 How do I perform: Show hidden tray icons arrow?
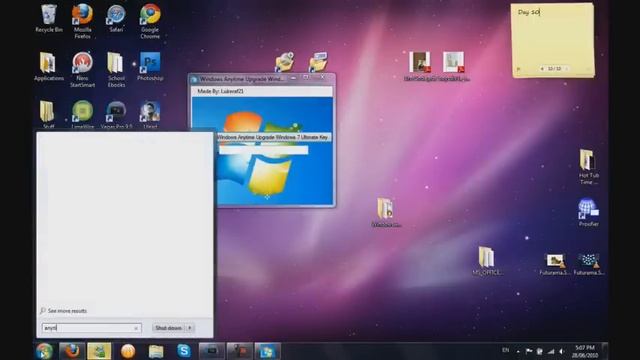point(518,351)
